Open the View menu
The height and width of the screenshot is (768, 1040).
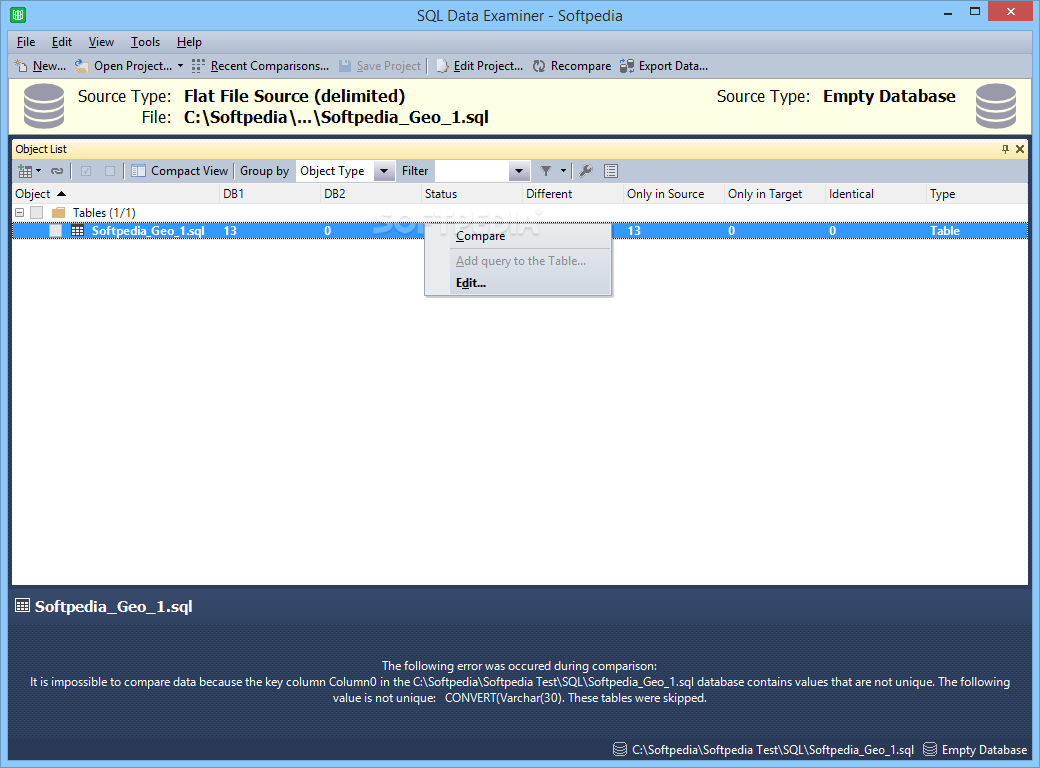[x=101, y=42]
